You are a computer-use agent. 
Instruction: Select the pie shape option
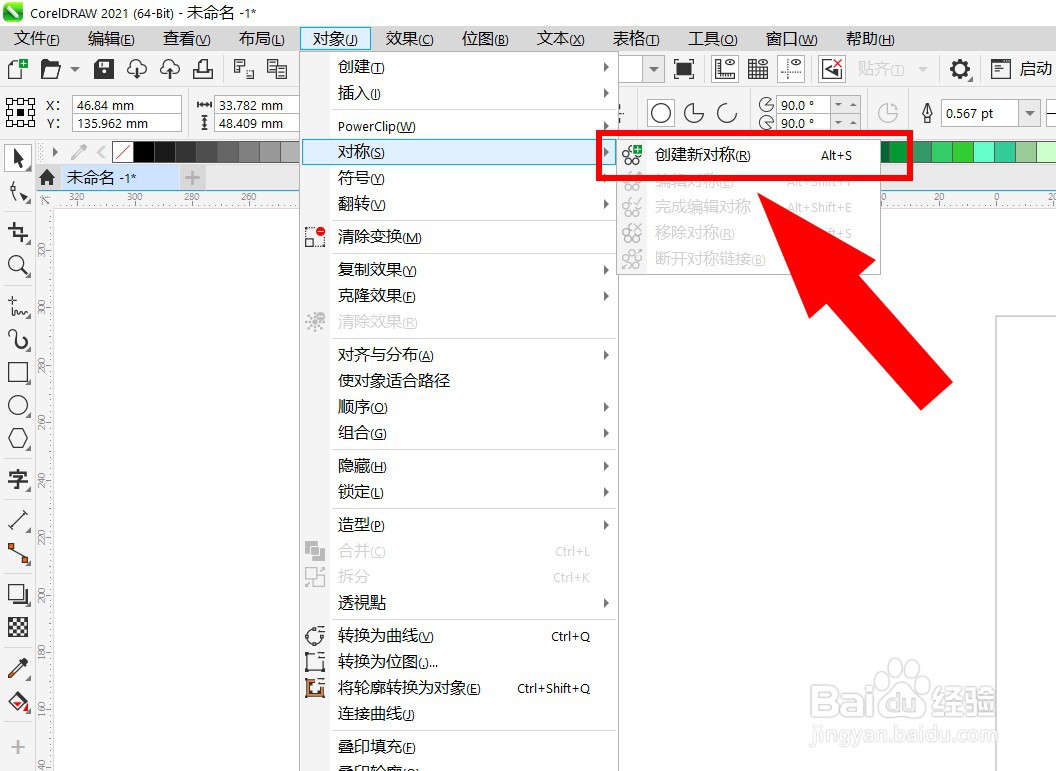click(x=694, y=113)
